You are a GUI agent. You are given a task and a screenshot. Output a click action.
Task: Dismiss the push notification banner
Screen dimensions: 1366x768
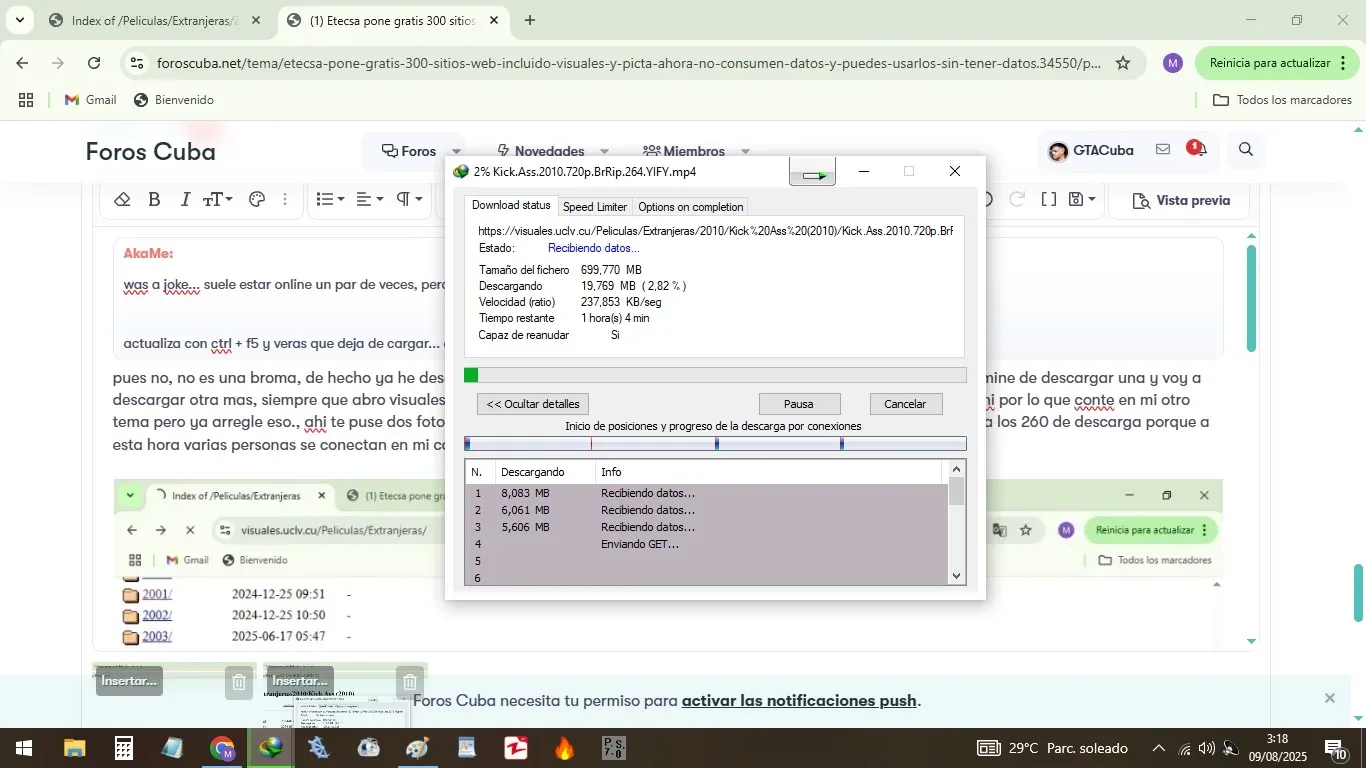[1330, 698]
